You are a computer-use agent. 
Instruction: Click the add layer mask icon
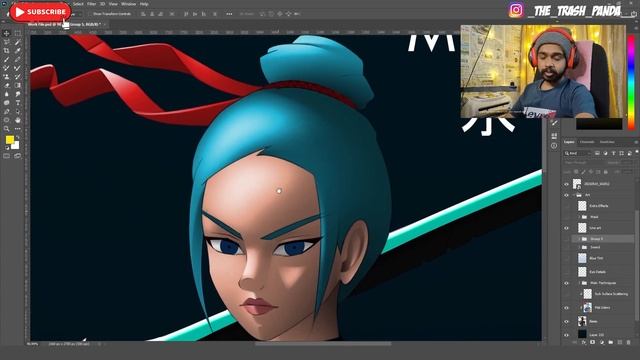[593, 342]
